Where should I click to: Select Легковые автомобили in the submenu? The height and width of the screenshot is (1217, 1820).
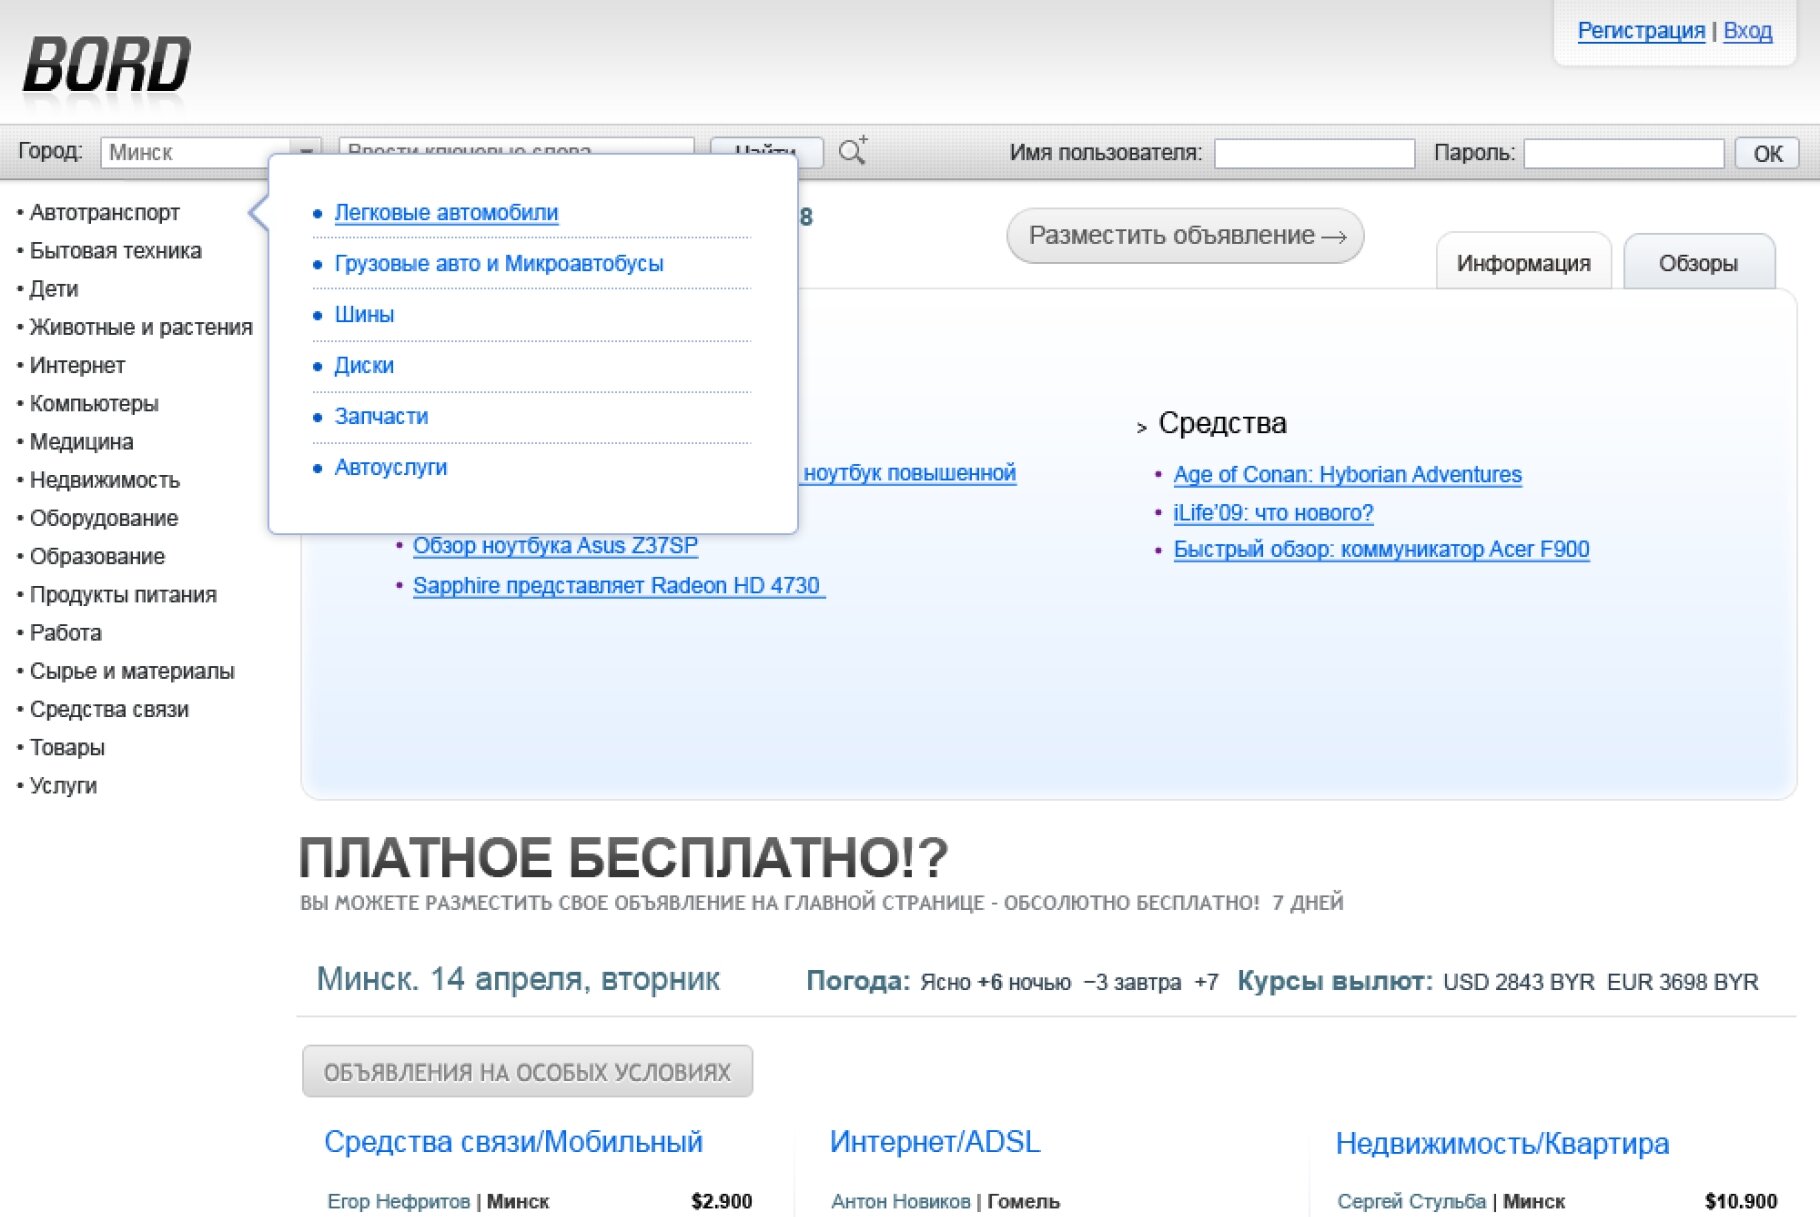[x=446, y=213]
